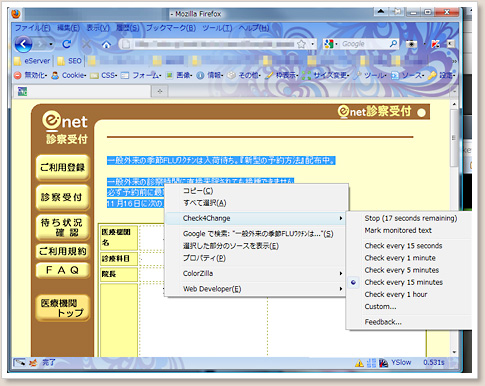Open Web Developer フォーム (Forms) menu

tap(141, 75)
